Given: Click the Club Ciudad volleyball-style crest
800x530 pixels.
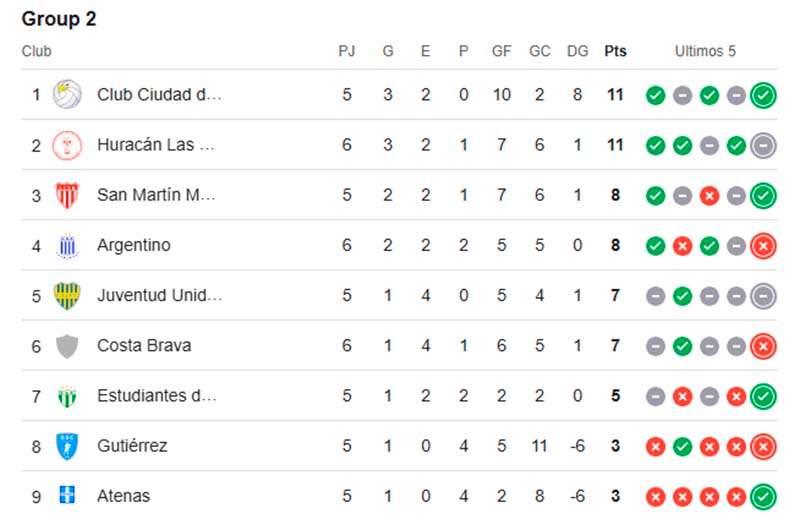Looking at the screenshot, I should [67, 94].
